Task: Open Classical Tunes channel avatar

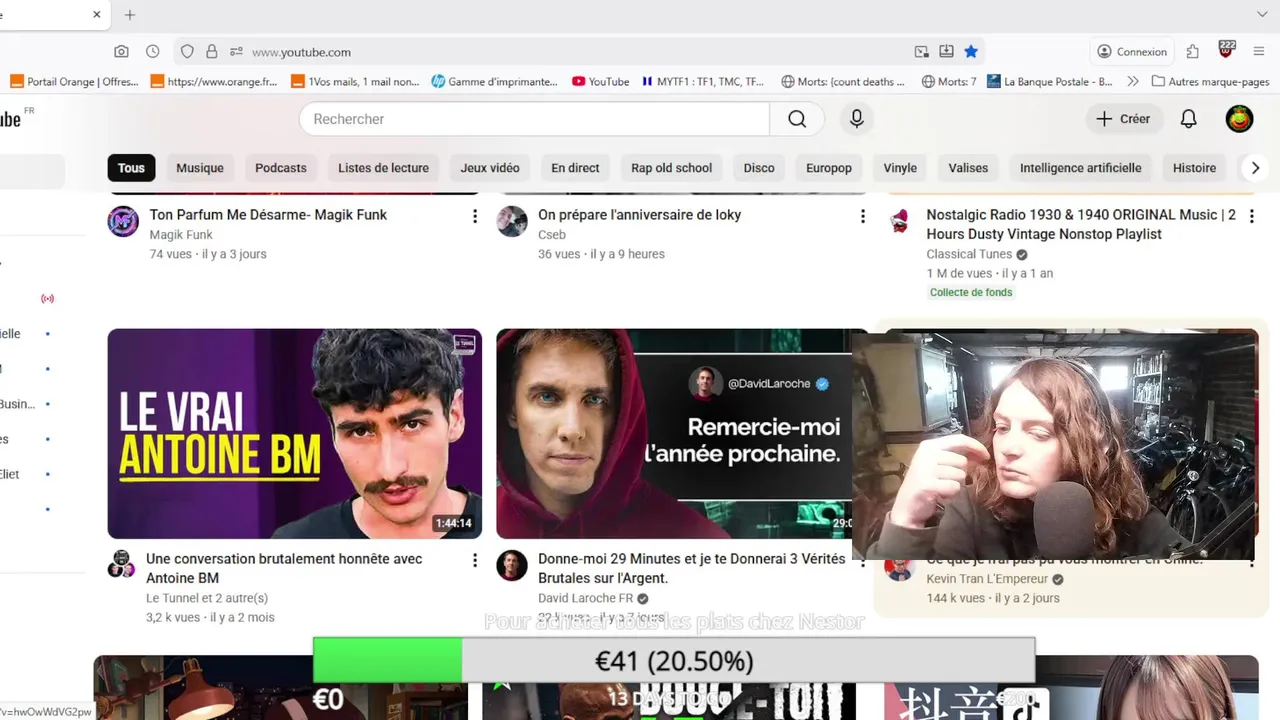Action: pyautogui.click(x=900, y=221)
